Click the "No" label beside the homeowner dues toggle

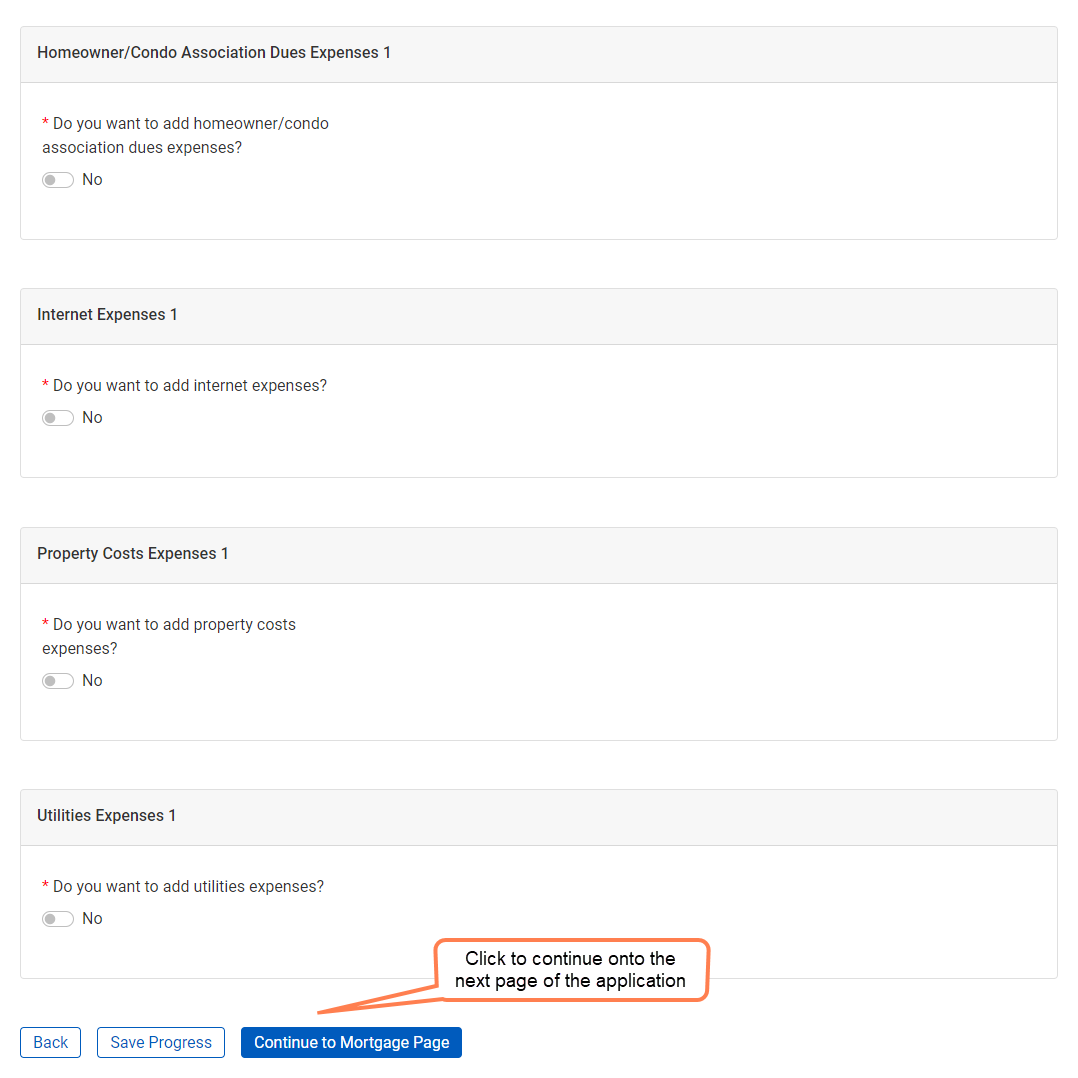(92, 180)
